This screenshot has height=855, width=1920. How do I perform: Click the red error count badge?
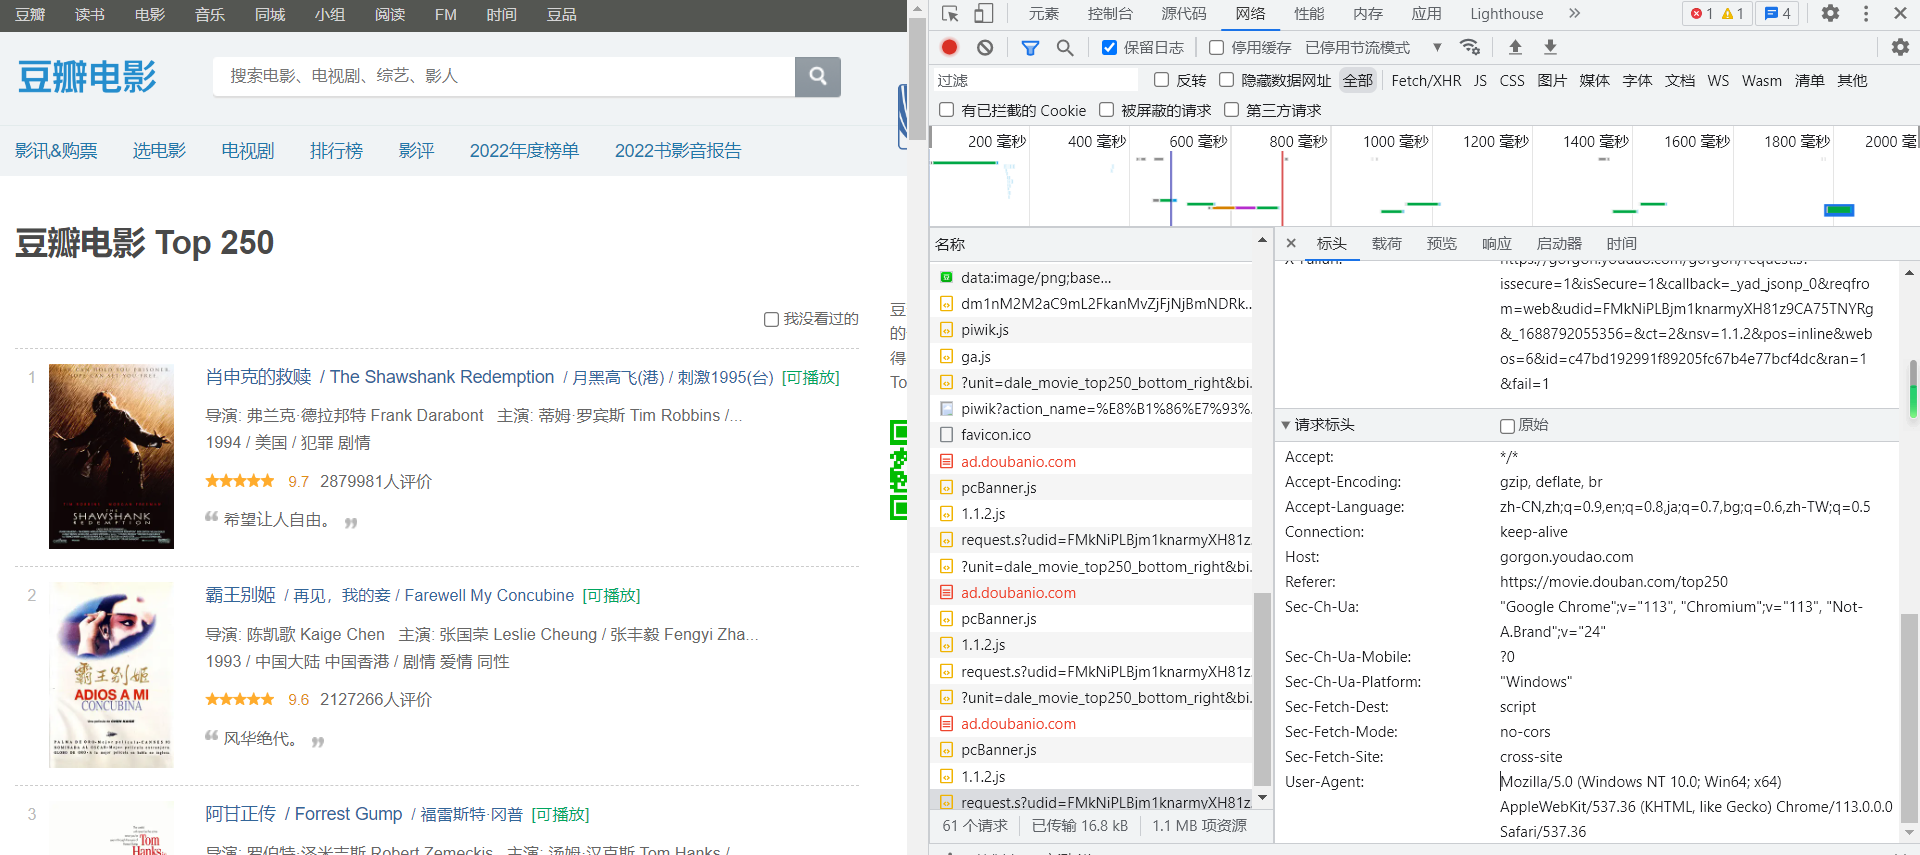[1701, 14]
